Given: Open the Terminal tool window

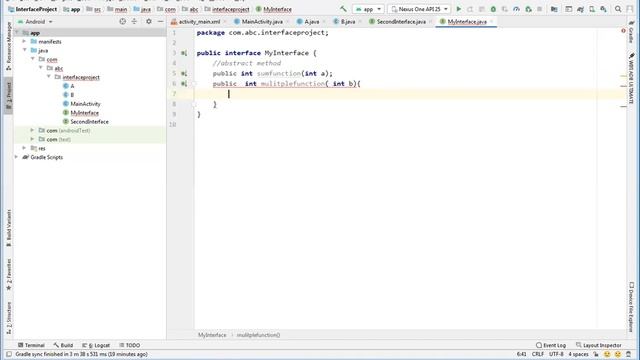Looking at the screenshot, I should pyautogui.click(x=31, y=345).
